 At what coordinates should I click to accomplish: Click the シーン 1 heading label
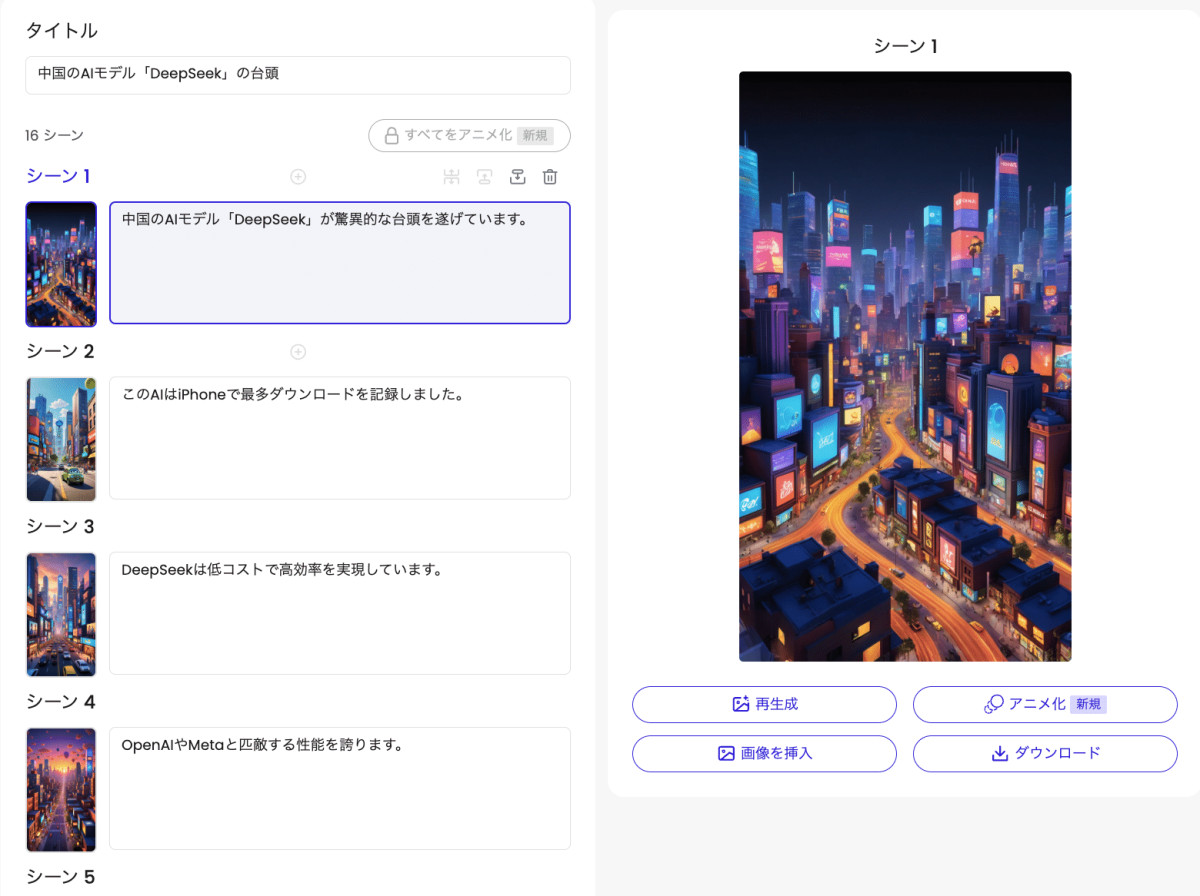coord(58,176)
